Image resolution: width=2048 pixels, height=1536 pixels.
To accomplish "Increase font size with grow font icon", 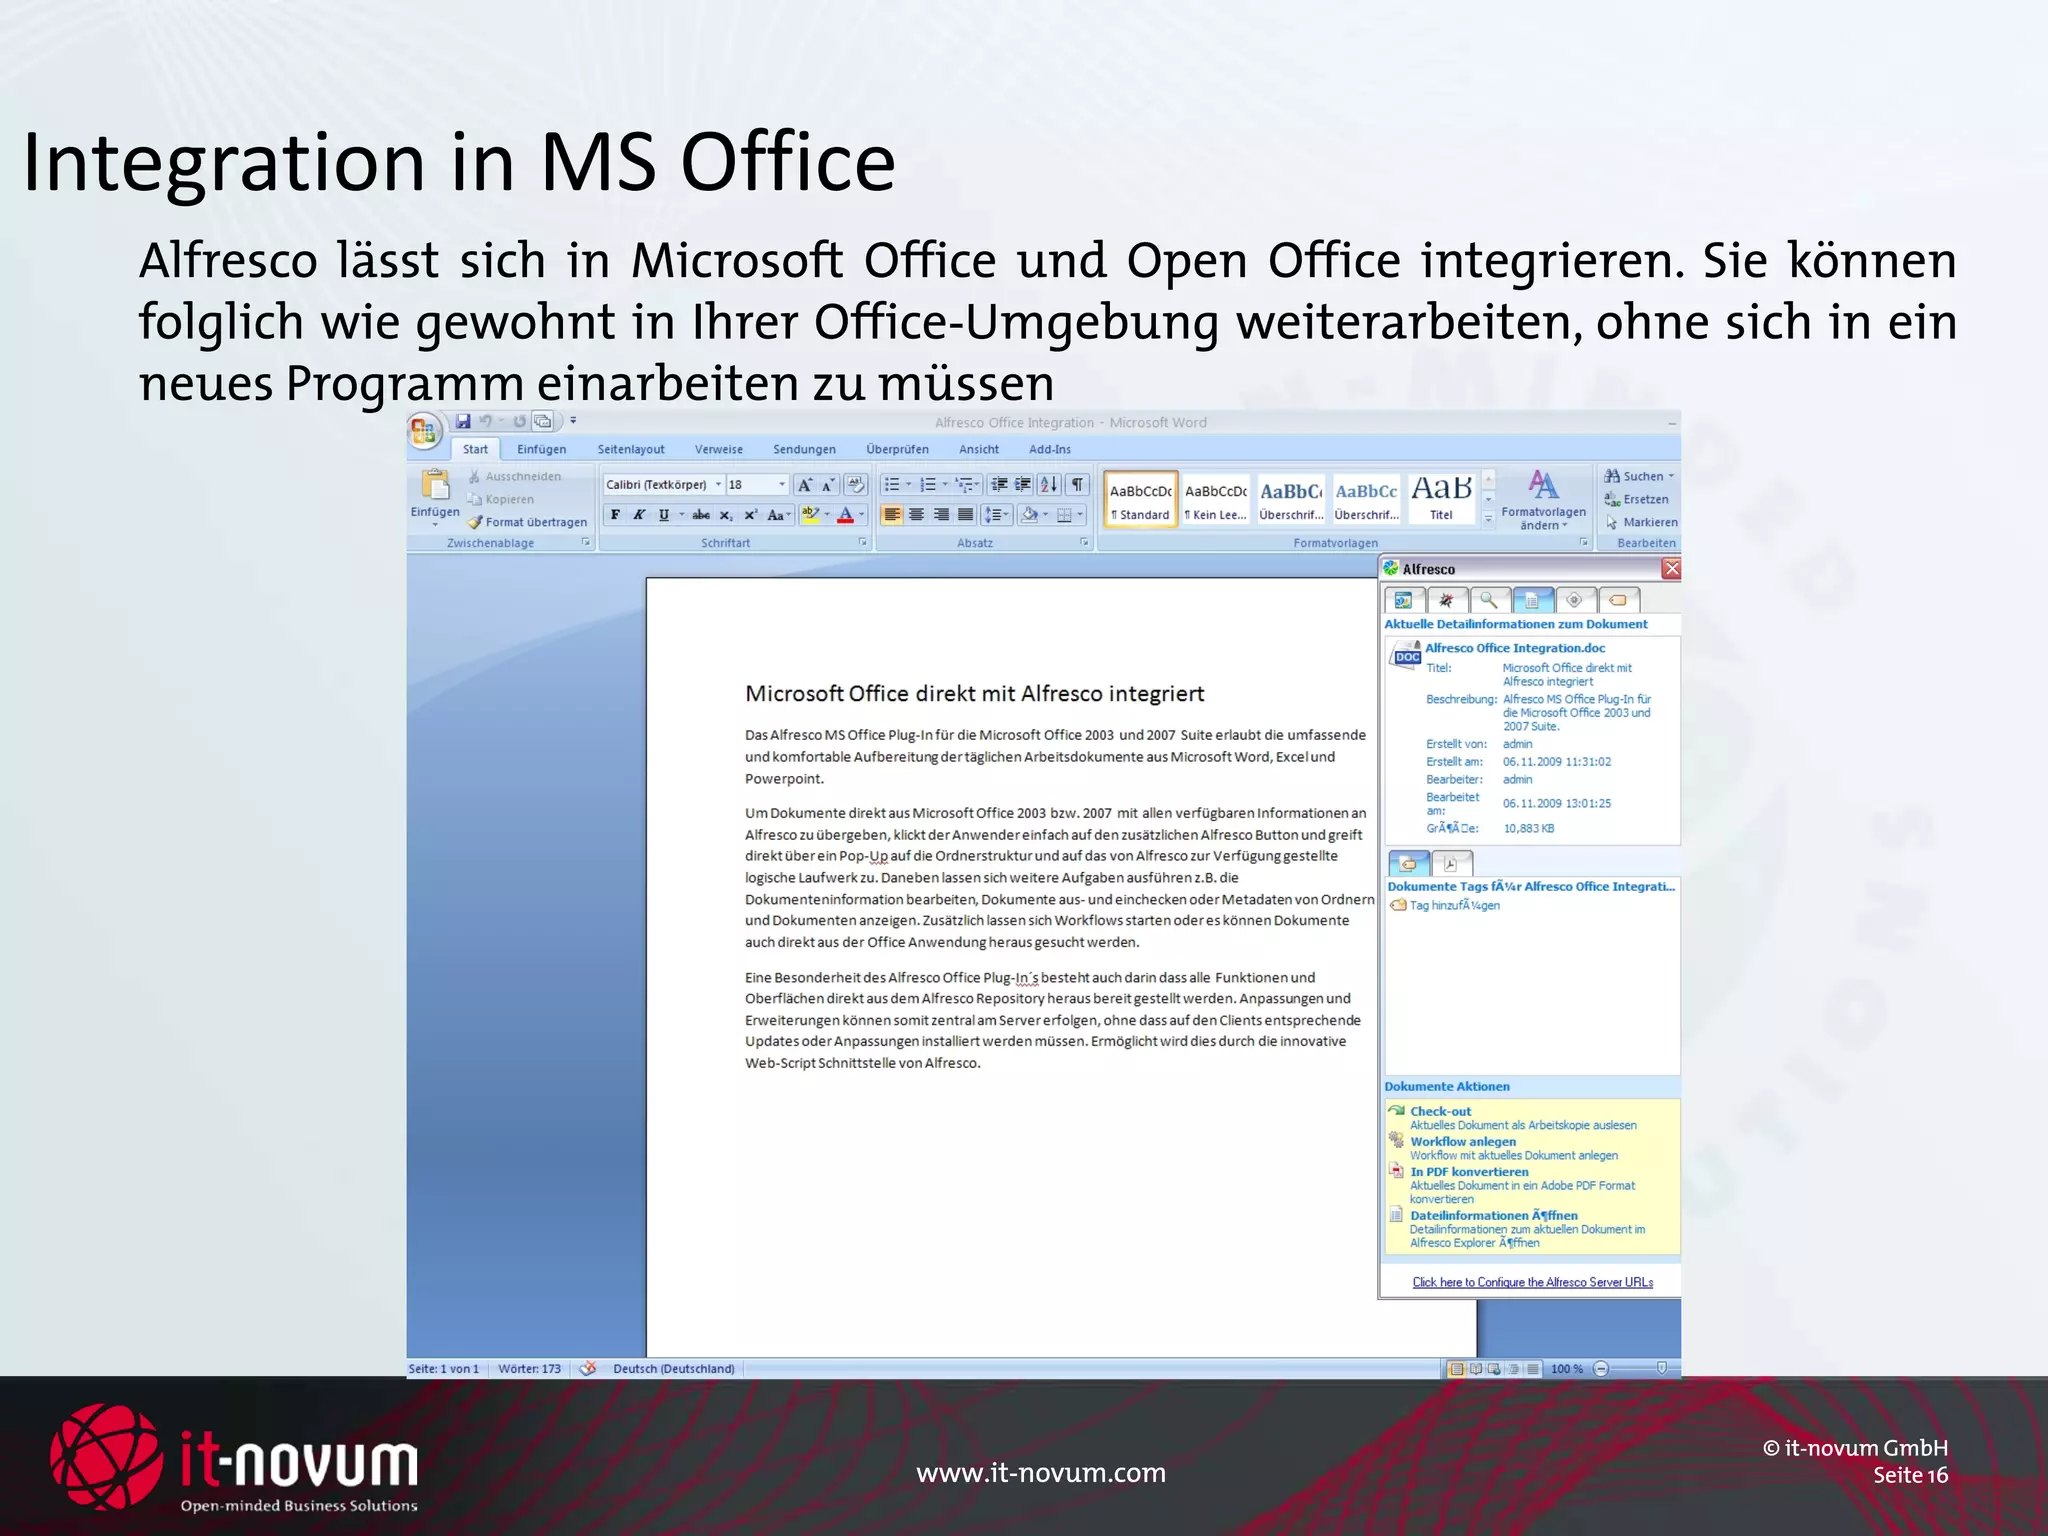I will click(804, 485).
